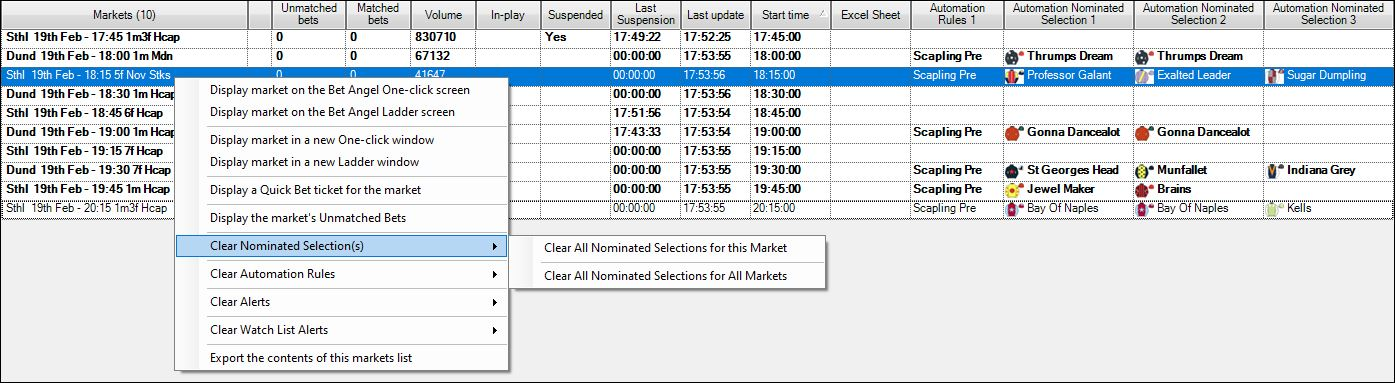The height and width of the screenshot is (383, 1395).
Task: Click the Volume column header
Action: click(443, 15)
